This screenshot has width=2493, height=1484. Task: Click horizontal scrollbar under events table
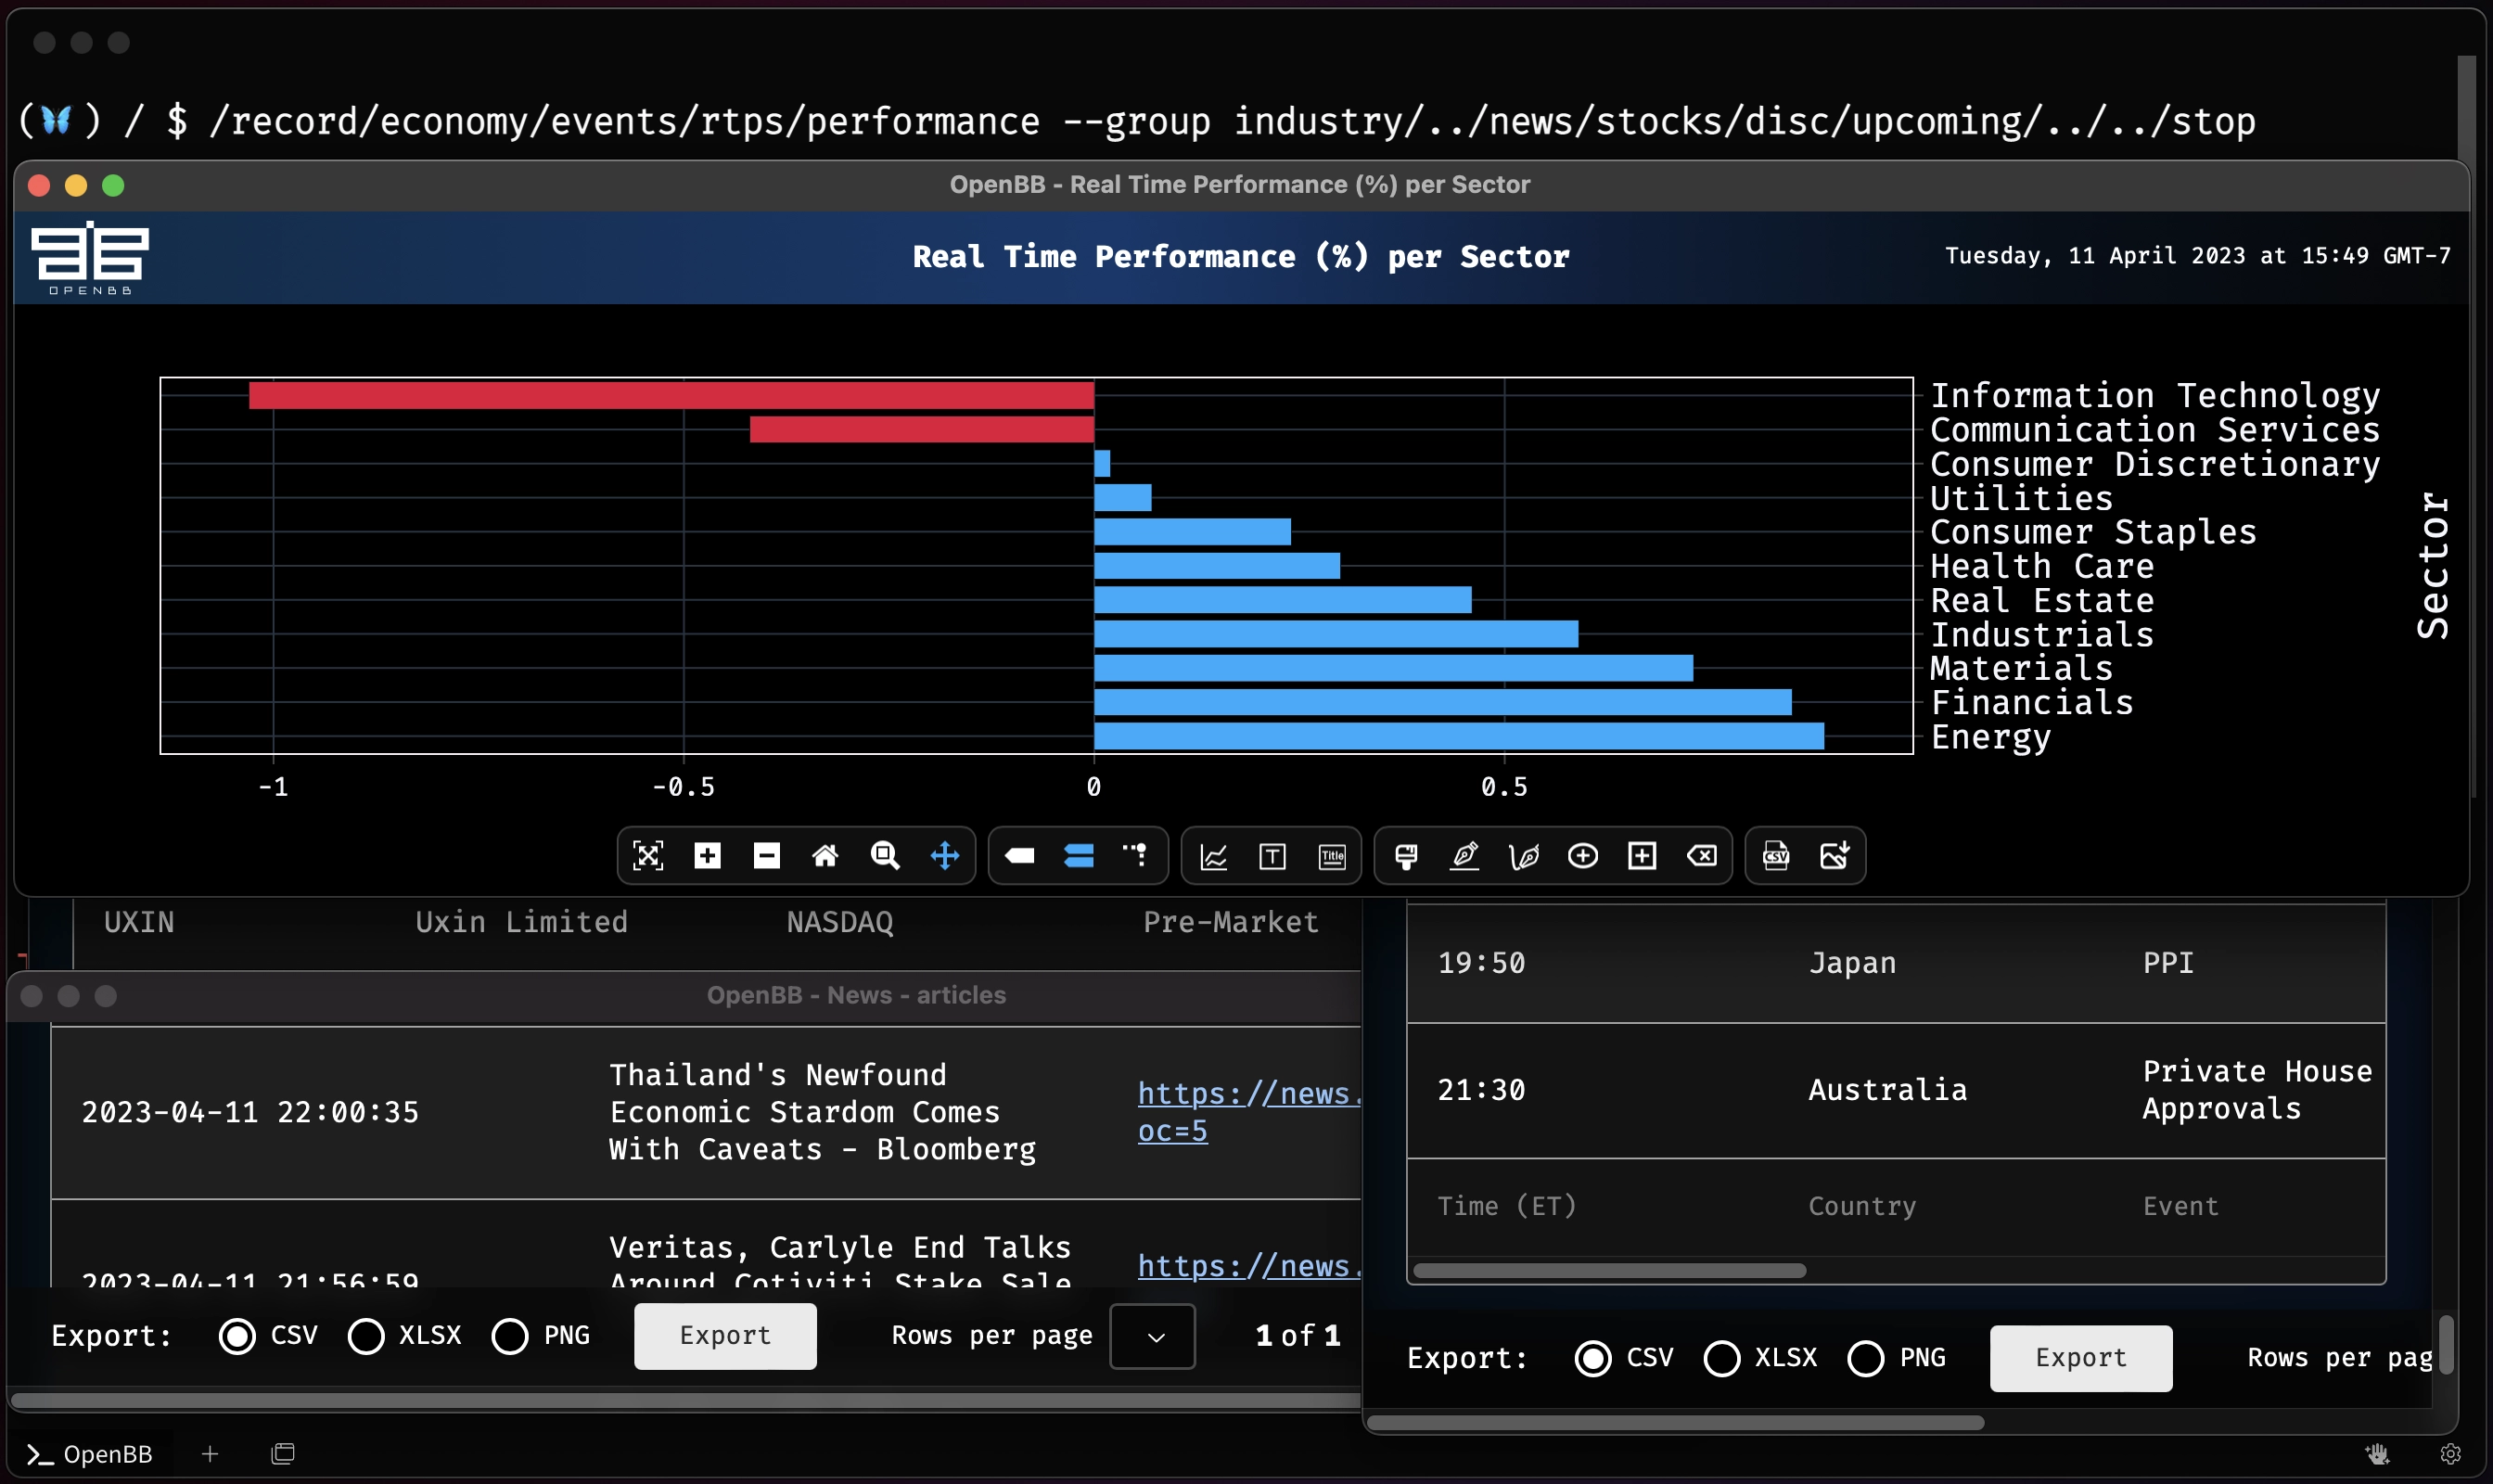pyautogui.click(x=1610, y=1270)
